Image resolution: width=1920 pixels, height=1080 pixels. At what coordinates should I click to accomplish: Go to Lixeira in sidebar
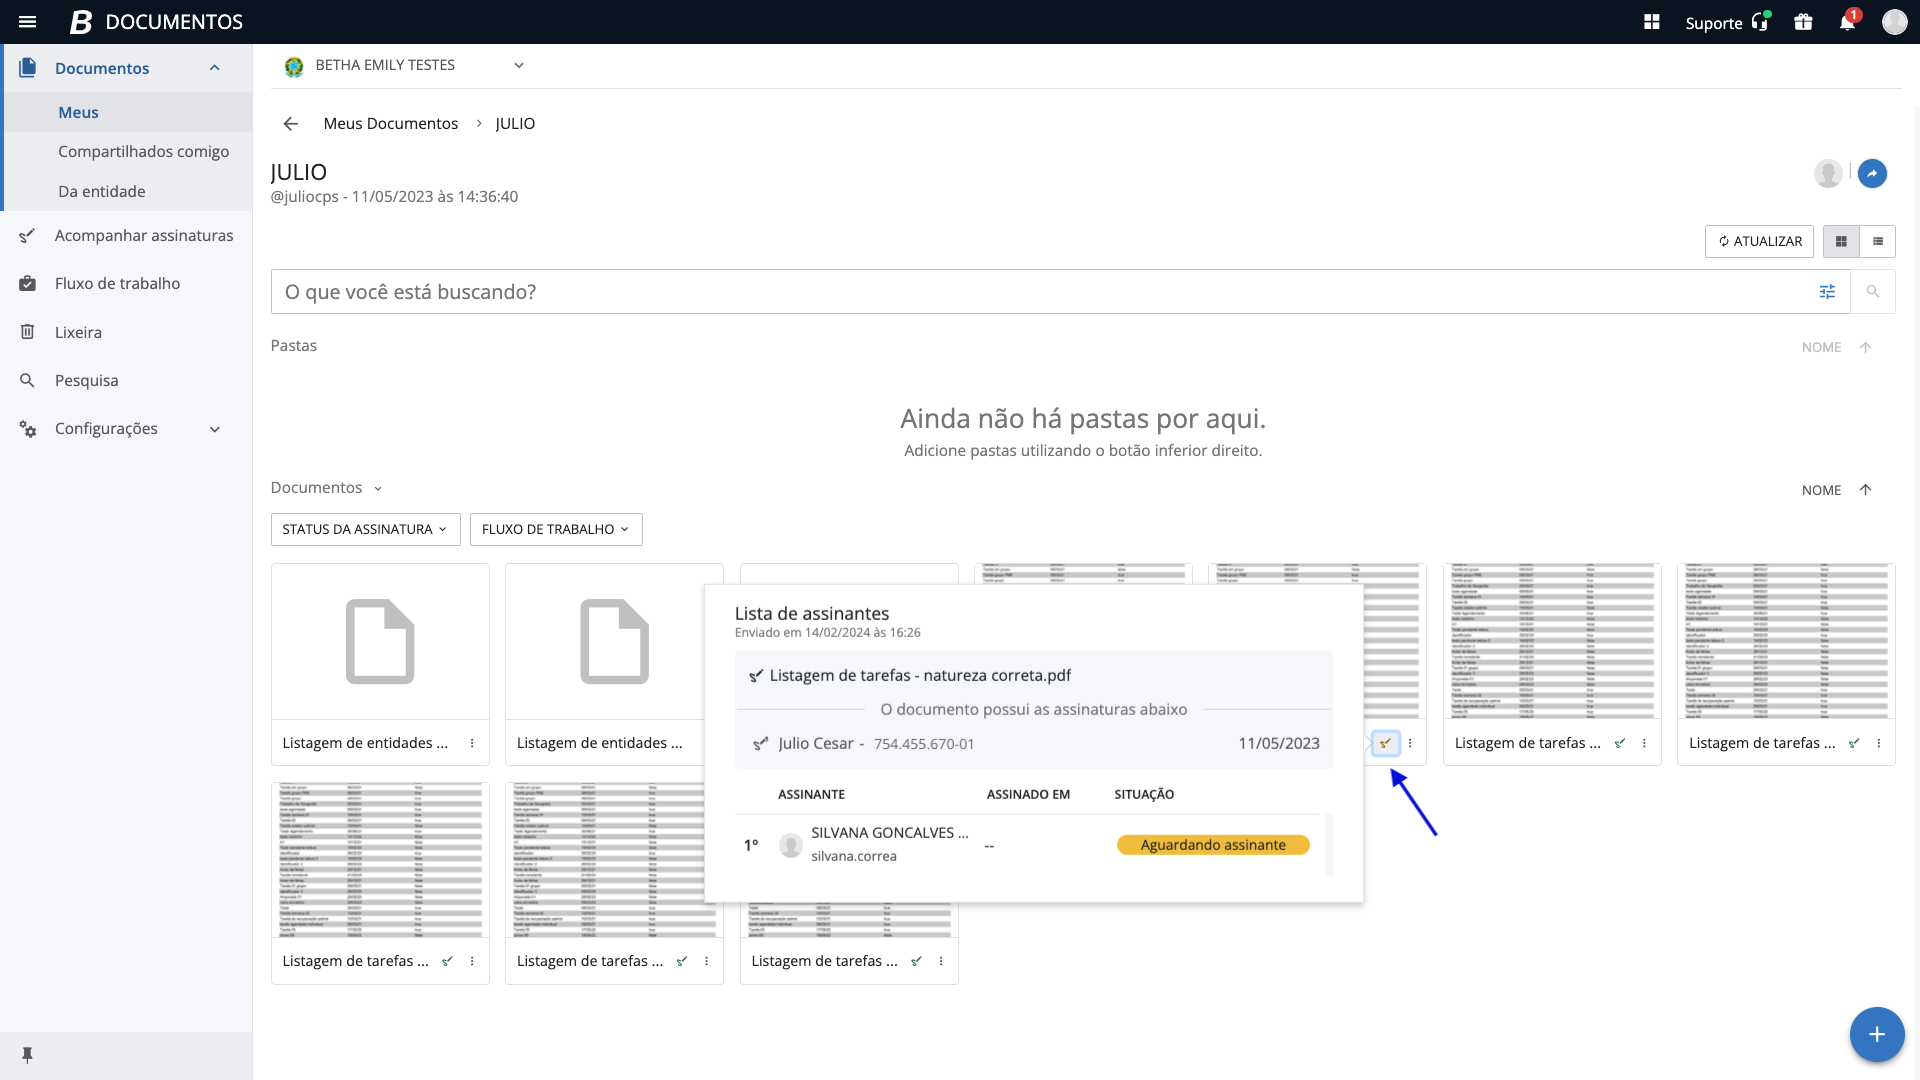[78, 332]
